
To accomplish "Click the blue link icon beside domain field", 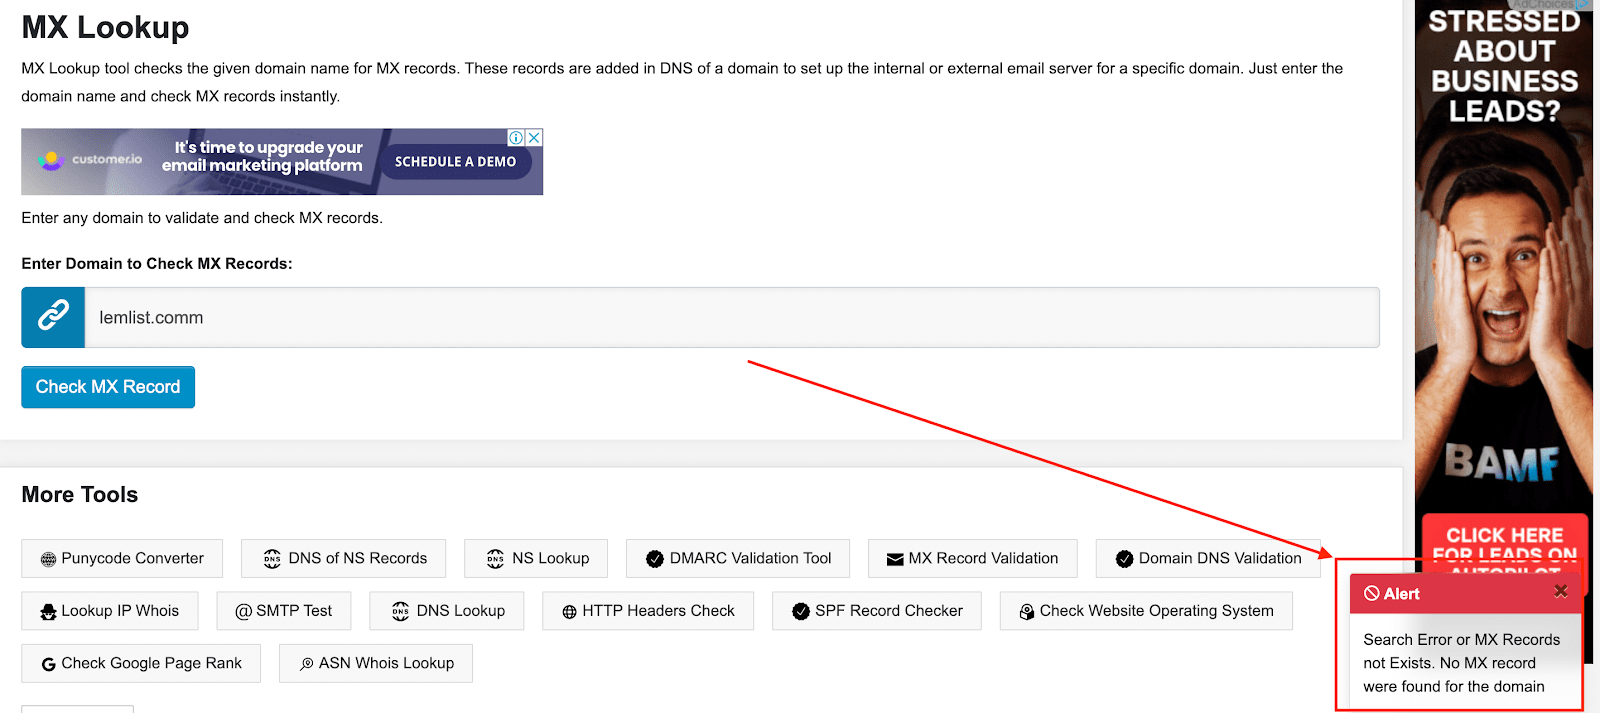I will coord(53,318).
